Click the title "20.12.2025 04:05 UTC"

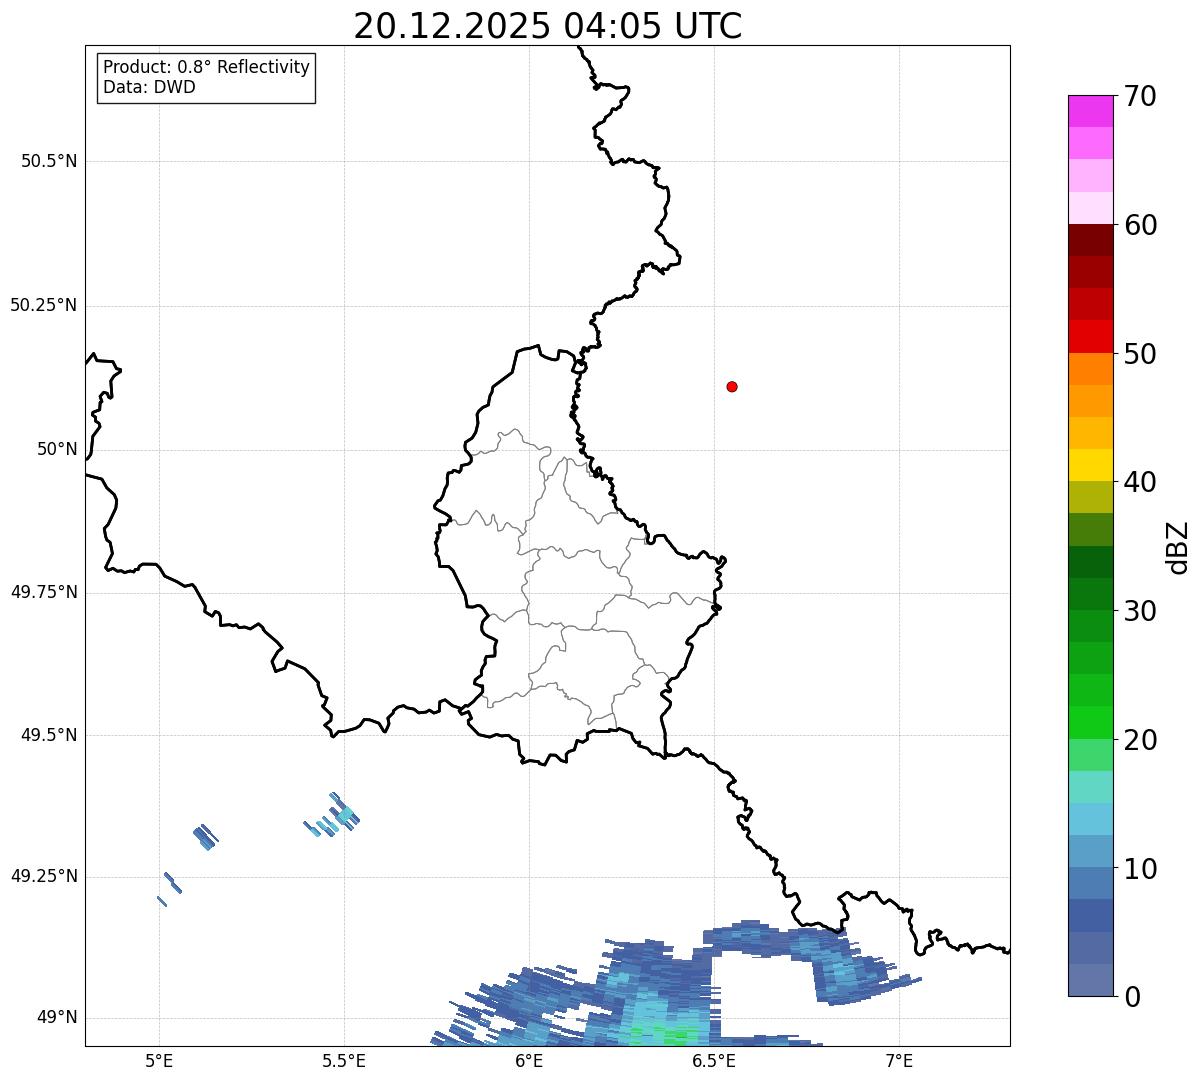tap(548, 26)
